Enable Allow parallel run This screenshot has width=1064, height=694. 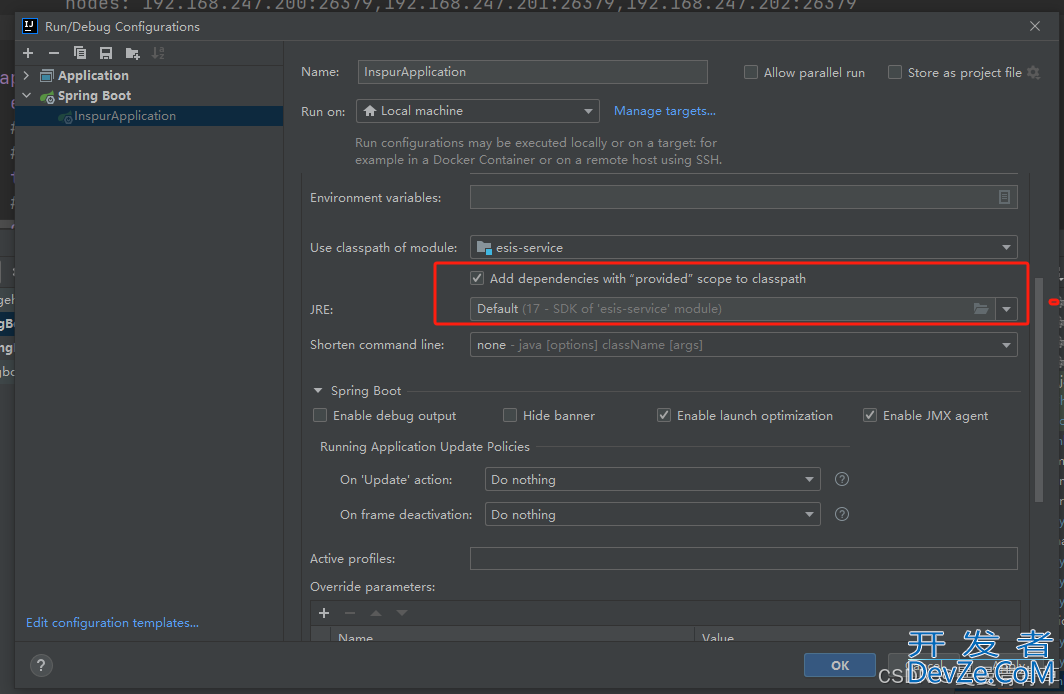pos(750,72)
